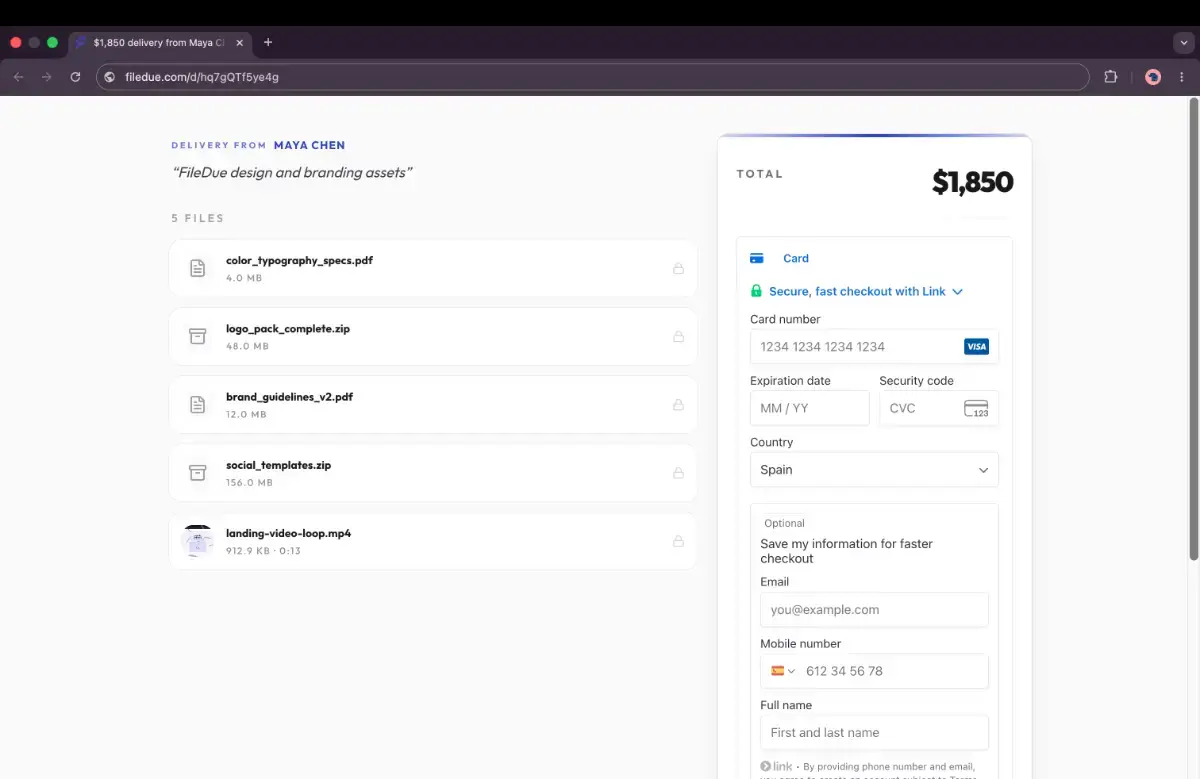The height and width of the screenshot is (779, 1200).
Task: Click the color_typography_specs.pdf file name
Action: (299, 260)
